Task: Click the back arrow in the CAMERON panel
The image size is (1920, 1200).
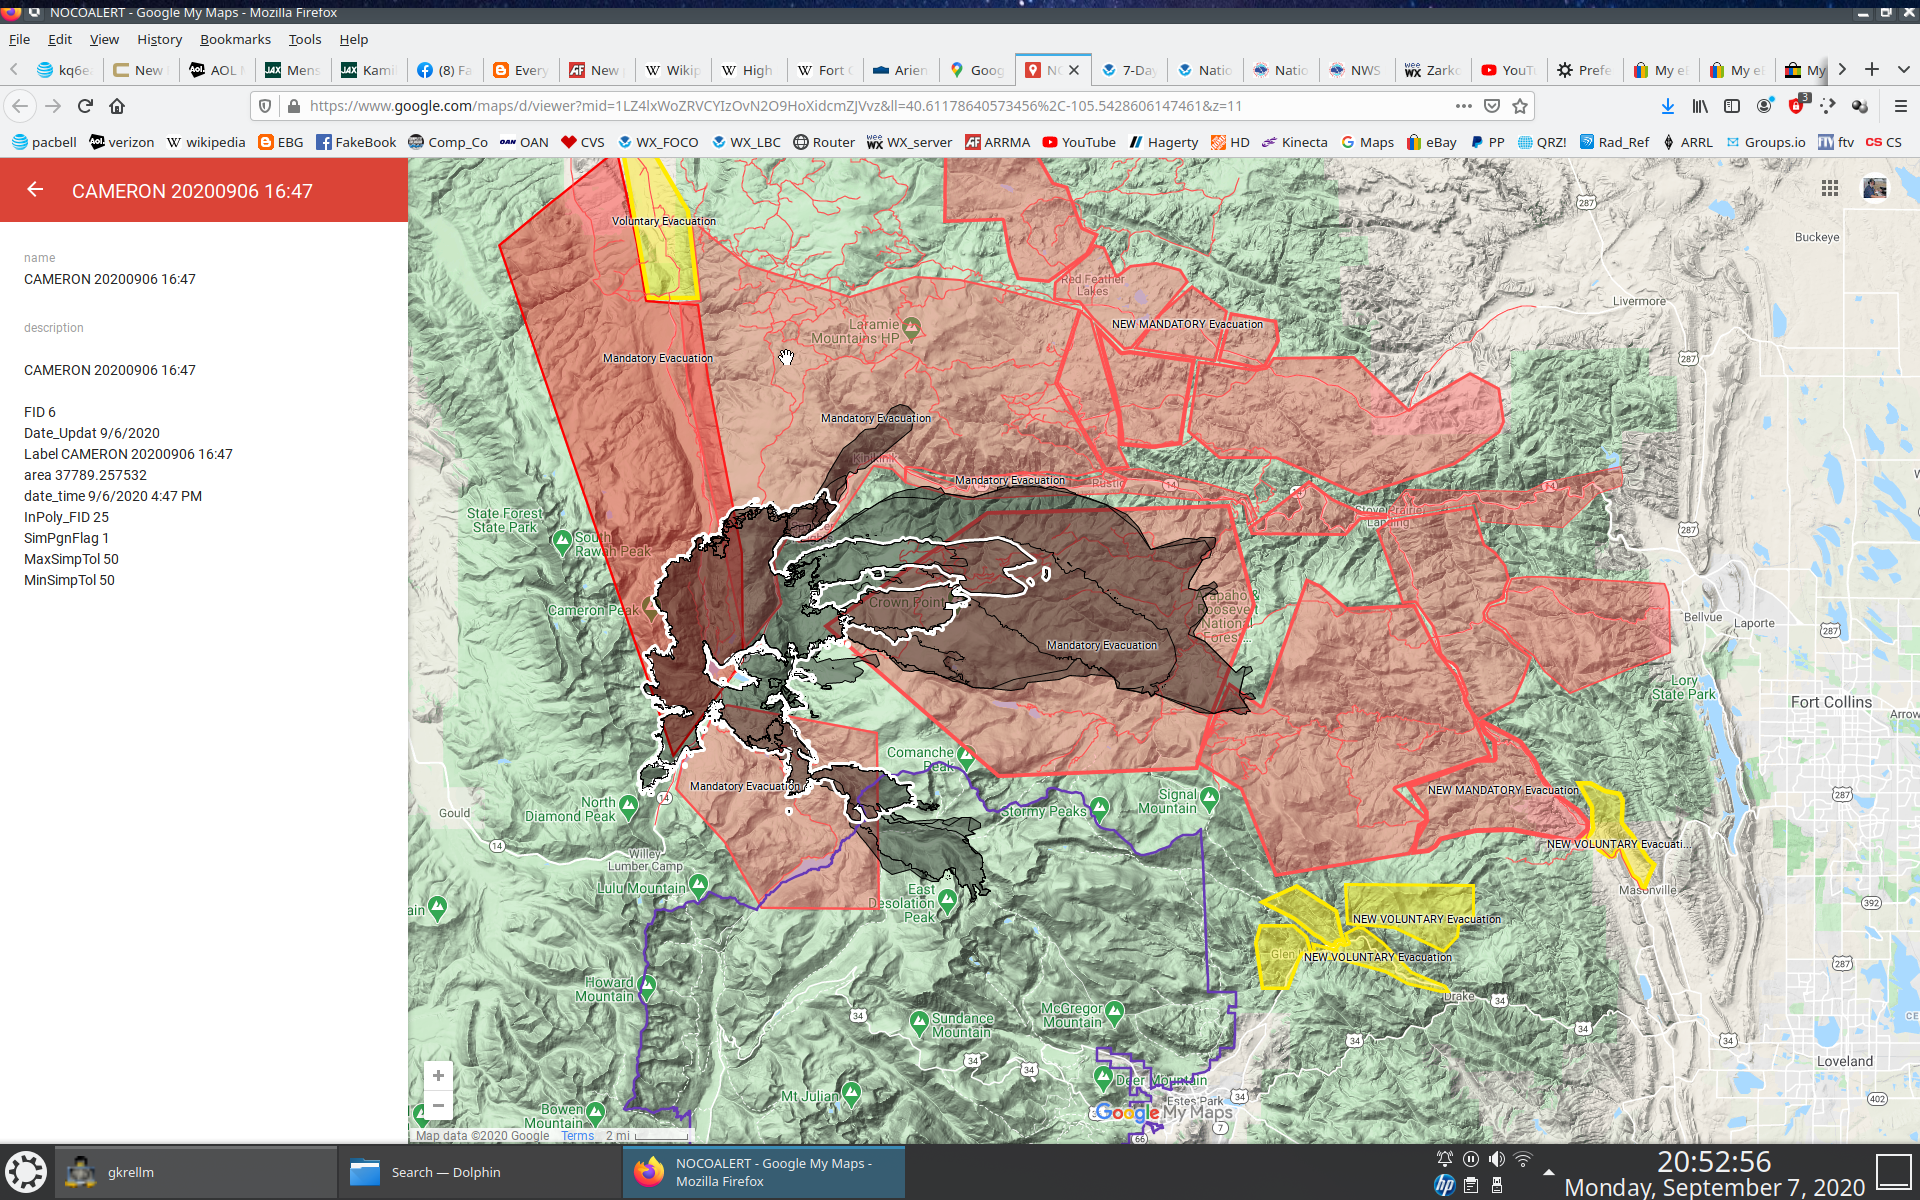Action: [36, 190]
